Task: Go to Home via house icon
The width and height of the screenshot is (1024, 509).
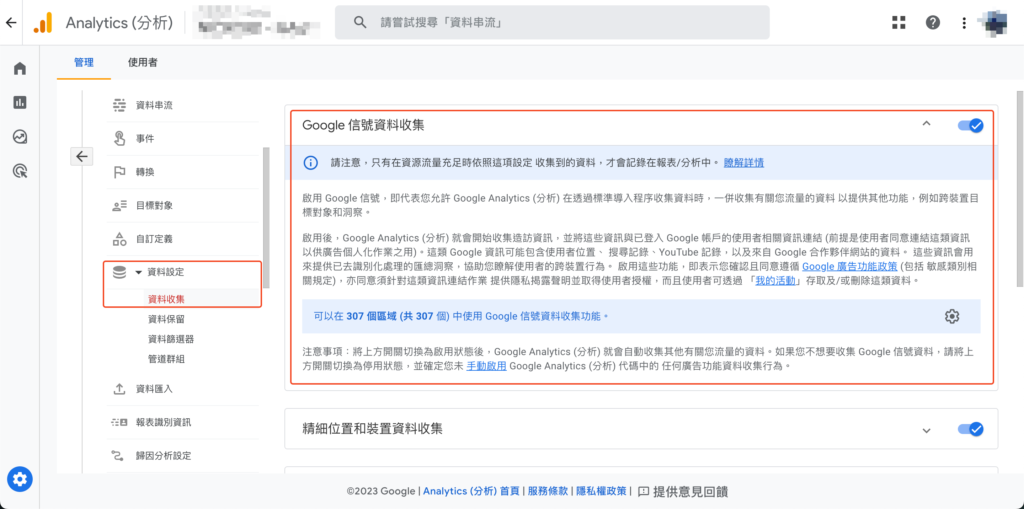Action: [x=20, y=69]
